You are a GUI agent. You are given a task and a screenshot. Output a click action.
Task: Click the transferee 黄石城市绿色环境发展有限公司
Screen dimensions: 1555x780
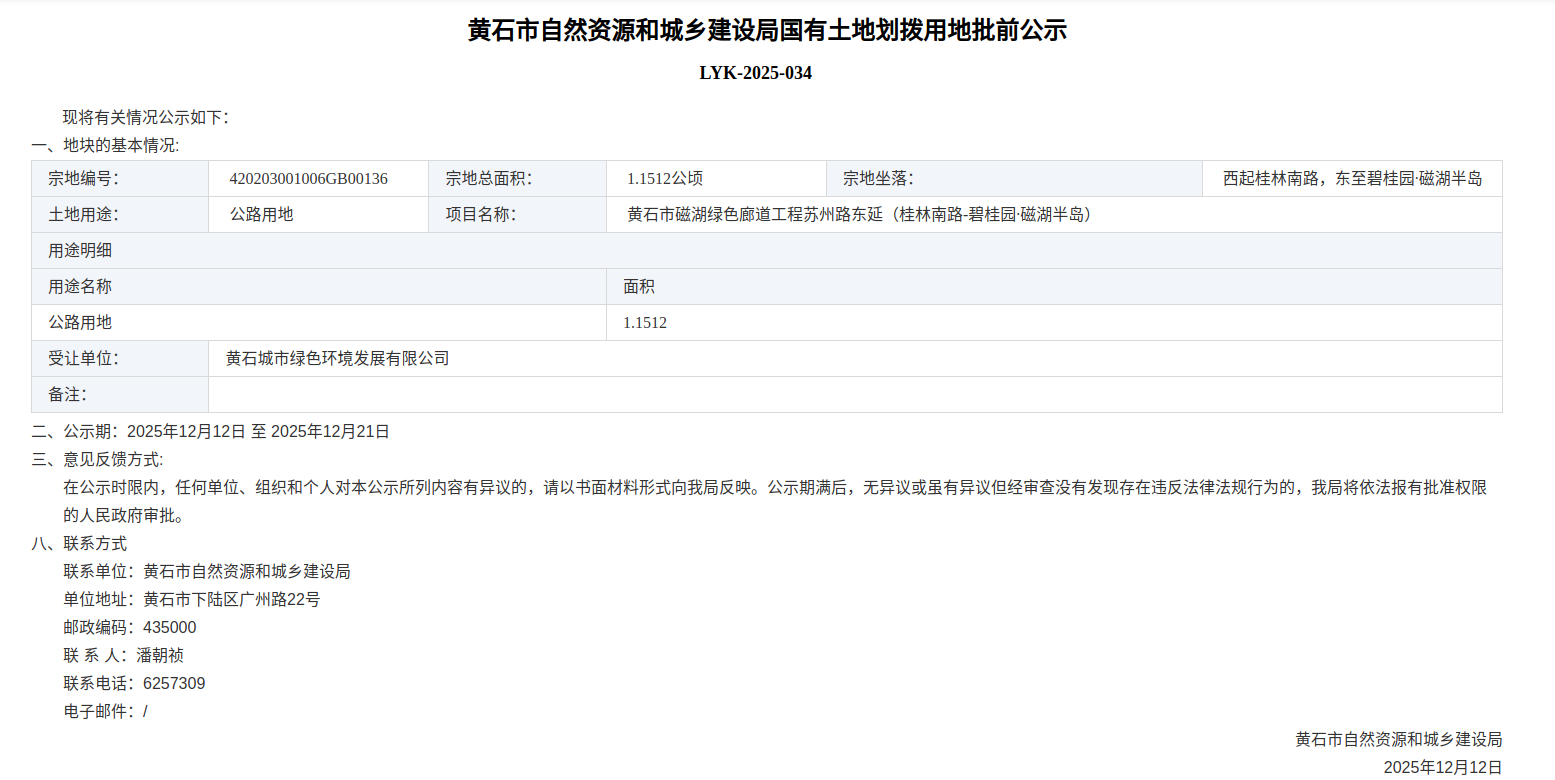pos(337,359)
